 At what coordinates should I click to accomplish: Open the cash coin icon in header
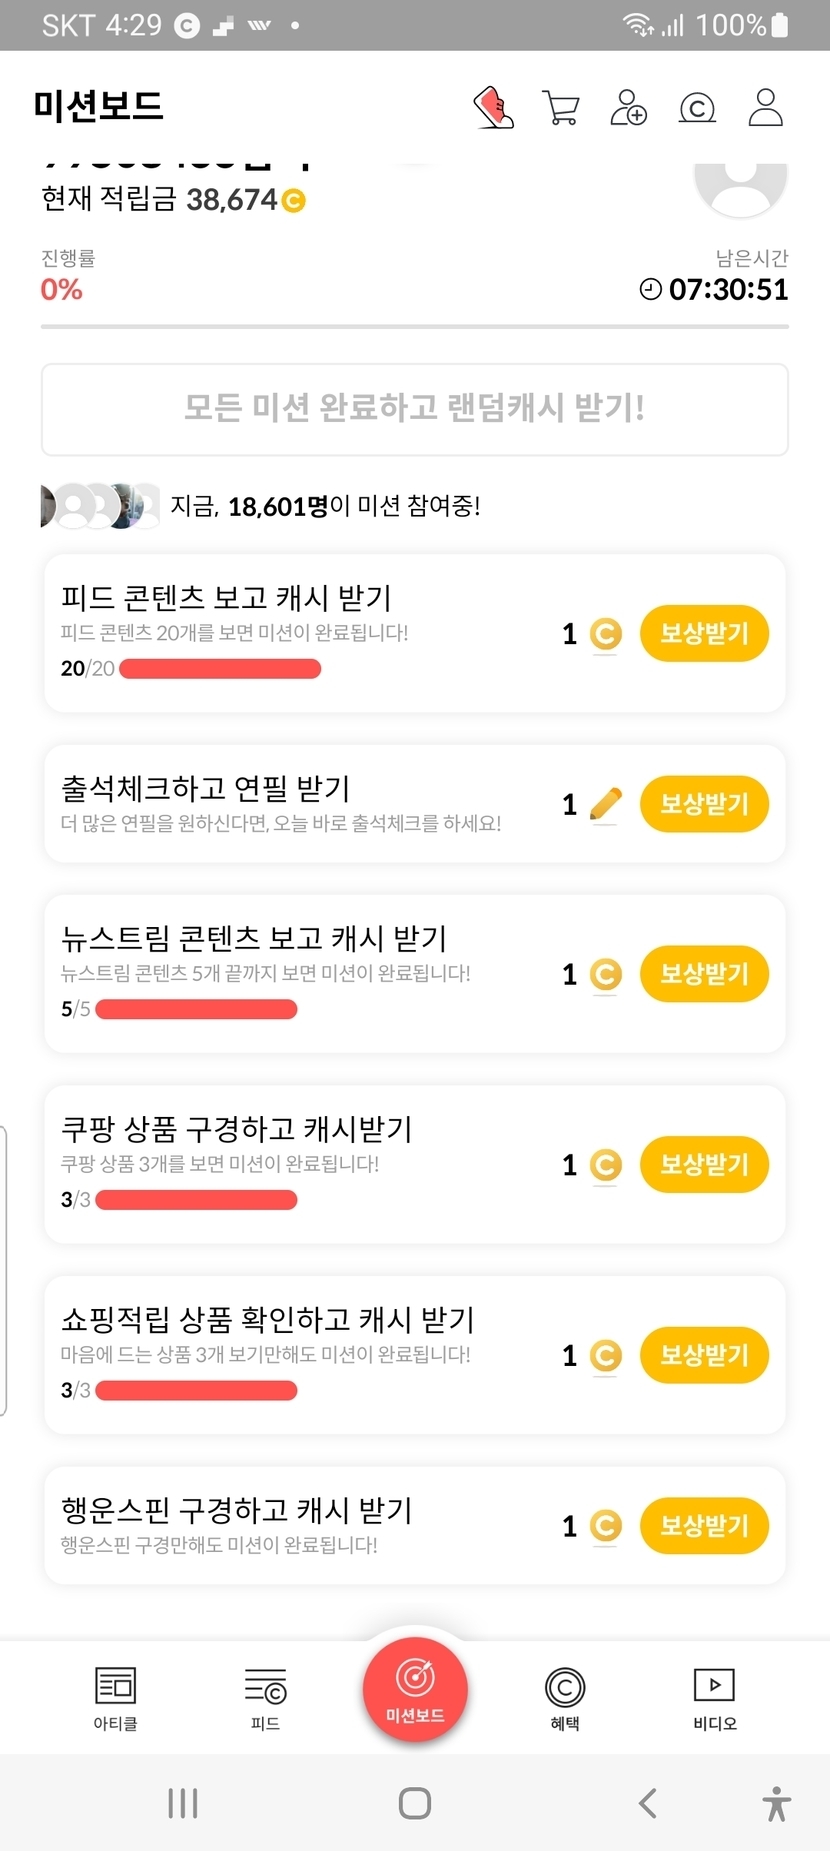[697, 107]
